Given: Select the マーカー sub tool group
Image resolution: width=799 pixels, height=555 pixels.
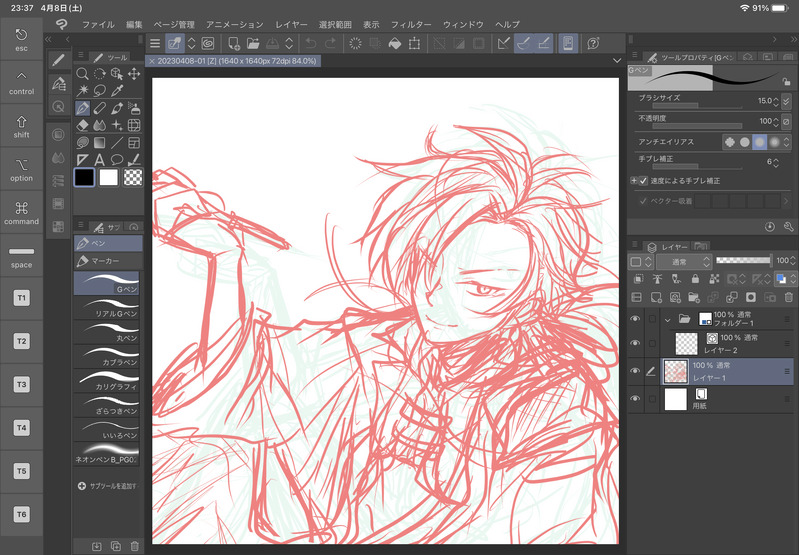Looking at the screenshot, I should 108,261.
